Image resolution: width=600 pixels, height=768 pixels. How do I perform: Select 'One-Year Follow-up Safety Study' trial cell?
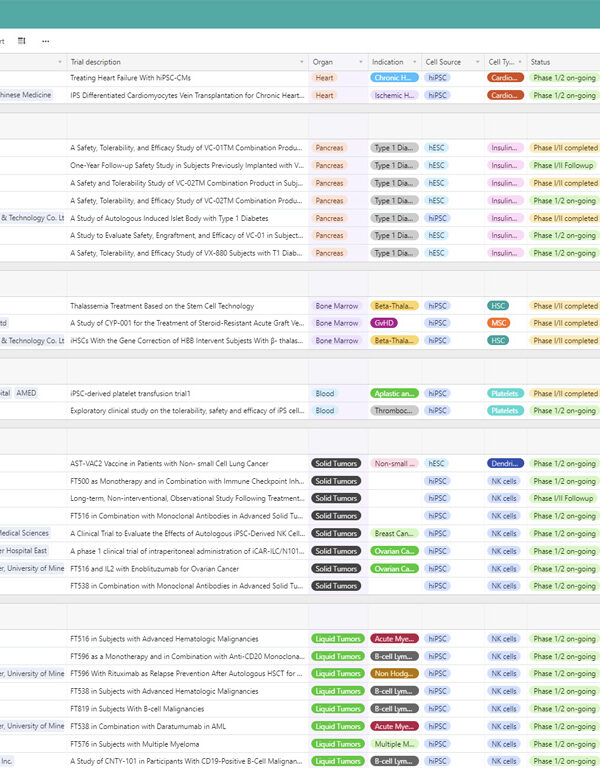point(188,166)
